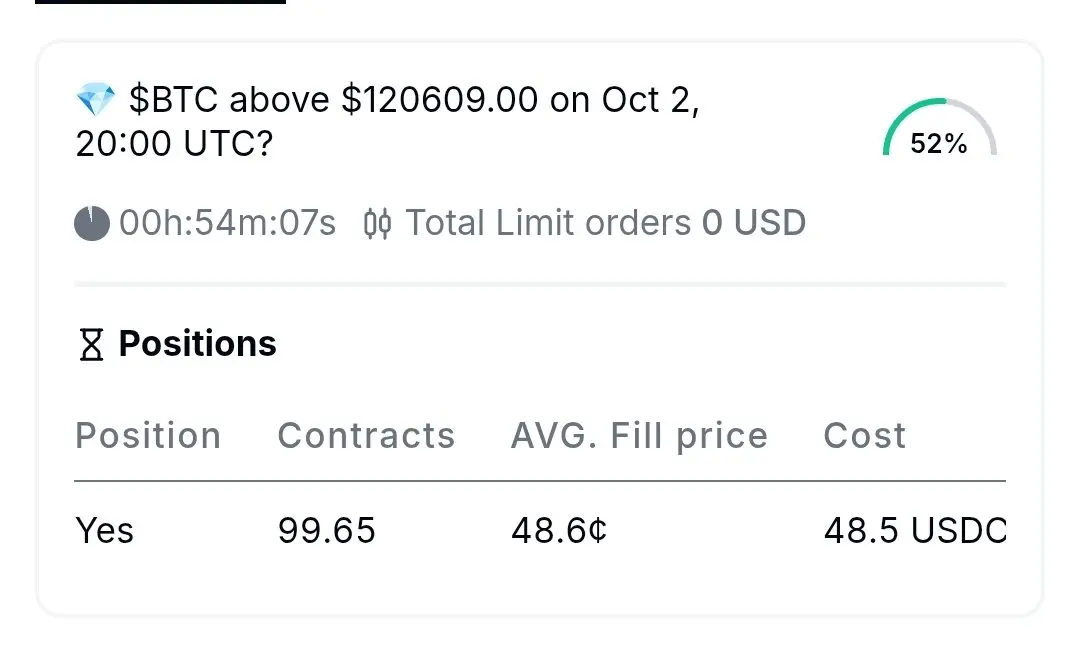Click the Total Limit orders label
The height and width of the screenshot is (659, 1080).
pyautogui.click(x=548, y=223)
